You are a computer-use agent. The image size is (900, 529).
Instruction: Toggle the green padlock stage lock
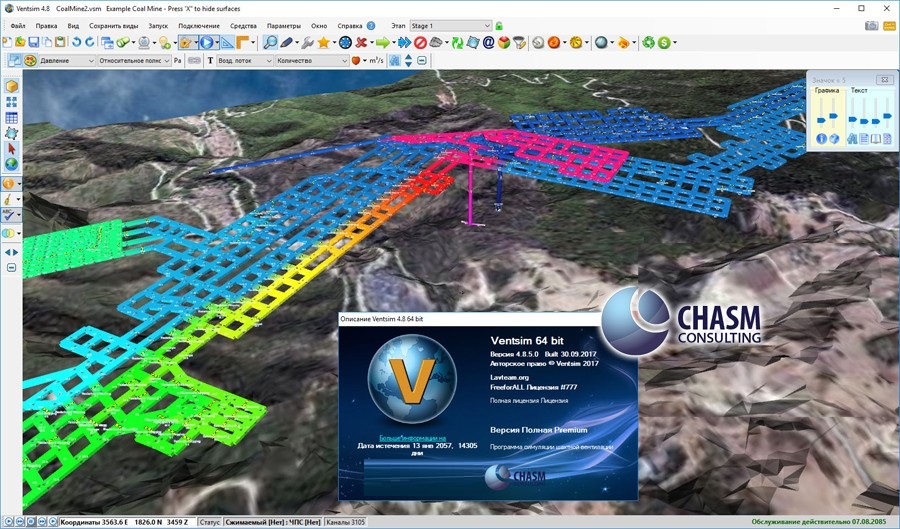click(499, 26)
